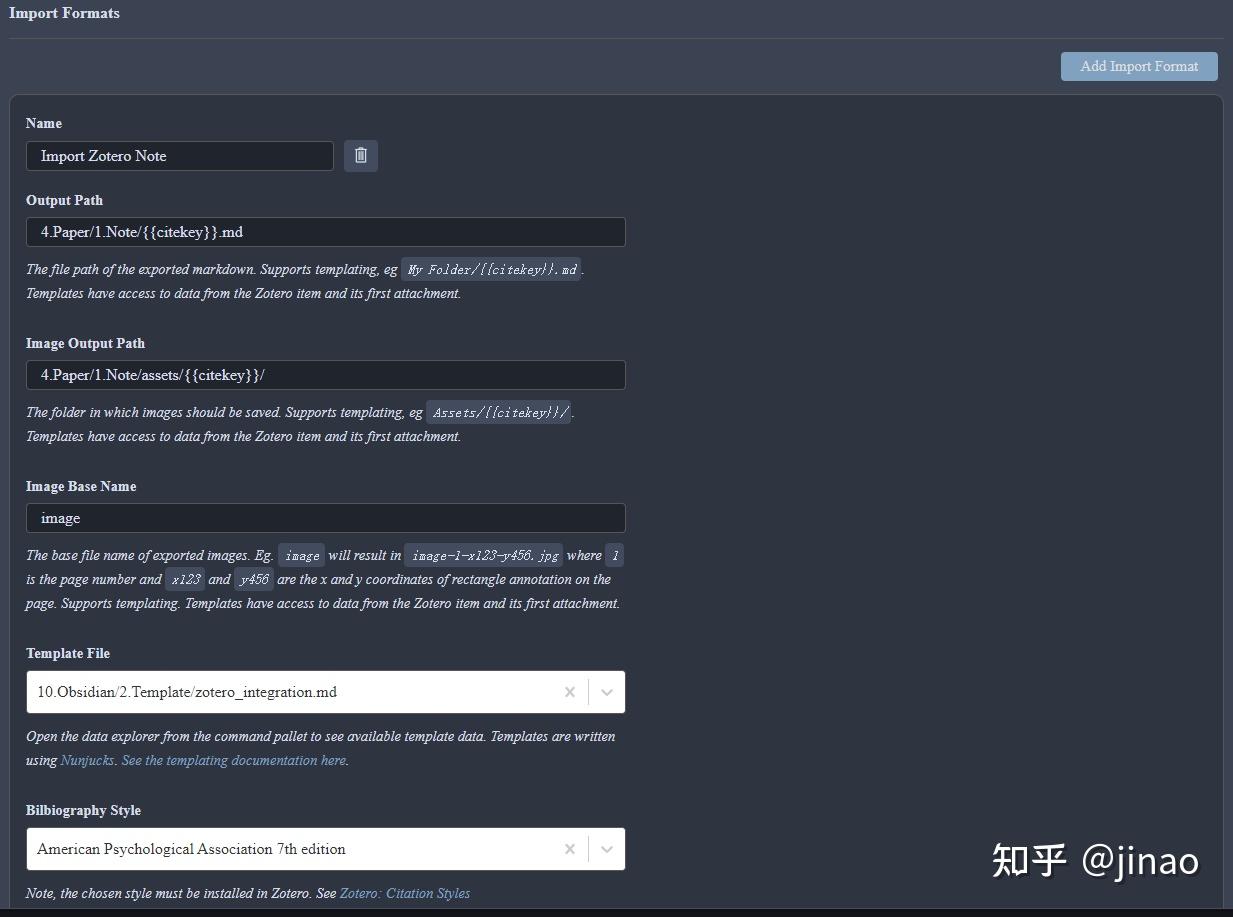Screen dimensions: 1233x917
Task: Clear the Bibliography Style selection with the X
Action: click(x=570, y=848)
